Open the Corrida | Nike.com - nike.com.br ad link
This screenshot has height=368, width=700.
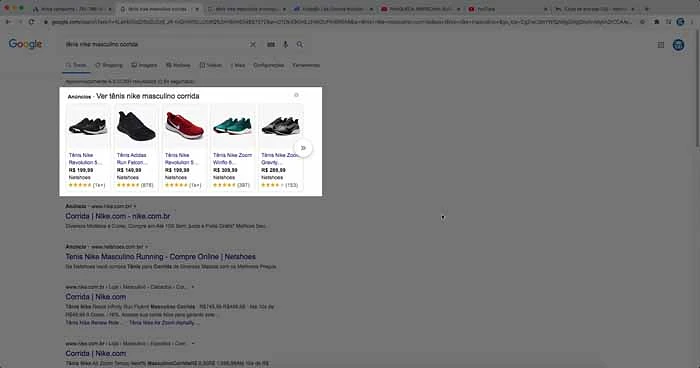pyautogui.click(x=117, y=216)
